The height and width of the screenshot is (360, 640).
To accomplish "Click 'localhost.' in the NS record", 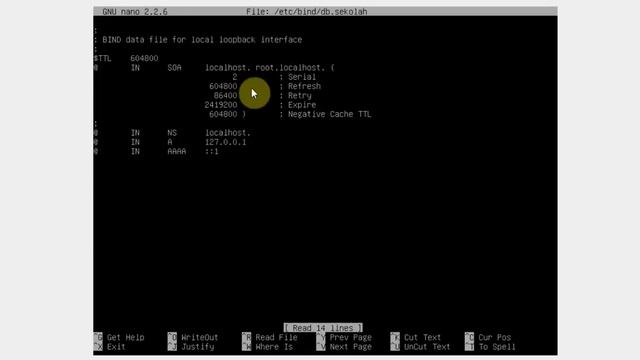I will tap(228, 133).
